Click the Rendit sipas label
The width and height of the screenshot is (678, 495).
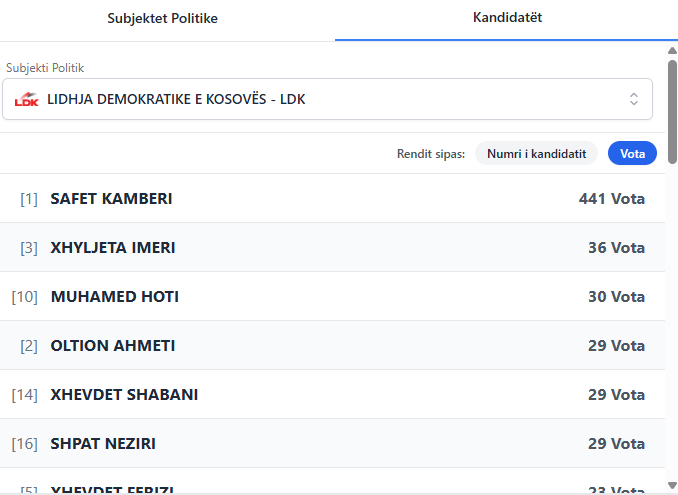click(431, 154)
